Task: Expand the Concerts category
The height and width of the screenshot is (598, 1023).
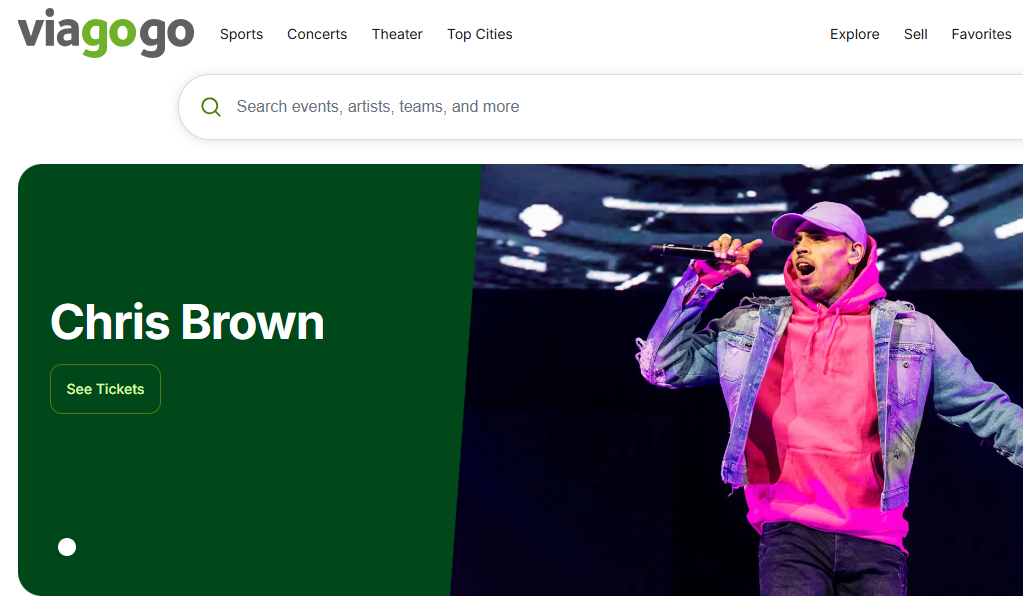Action: click(317, 34)
